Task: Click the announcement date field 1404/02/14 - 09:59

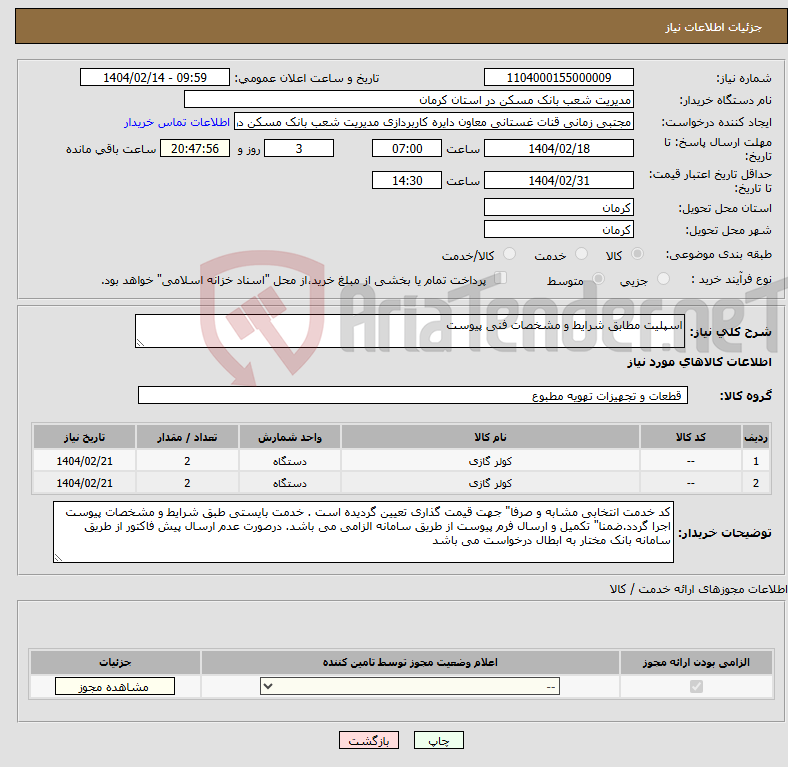Action: tap(155, 77)
